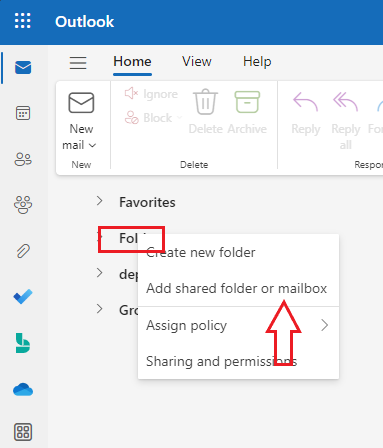The height and width of the screenshot is (448, 383).
Task: Open the New mail dropdown arrow
Action: point(93,145)
